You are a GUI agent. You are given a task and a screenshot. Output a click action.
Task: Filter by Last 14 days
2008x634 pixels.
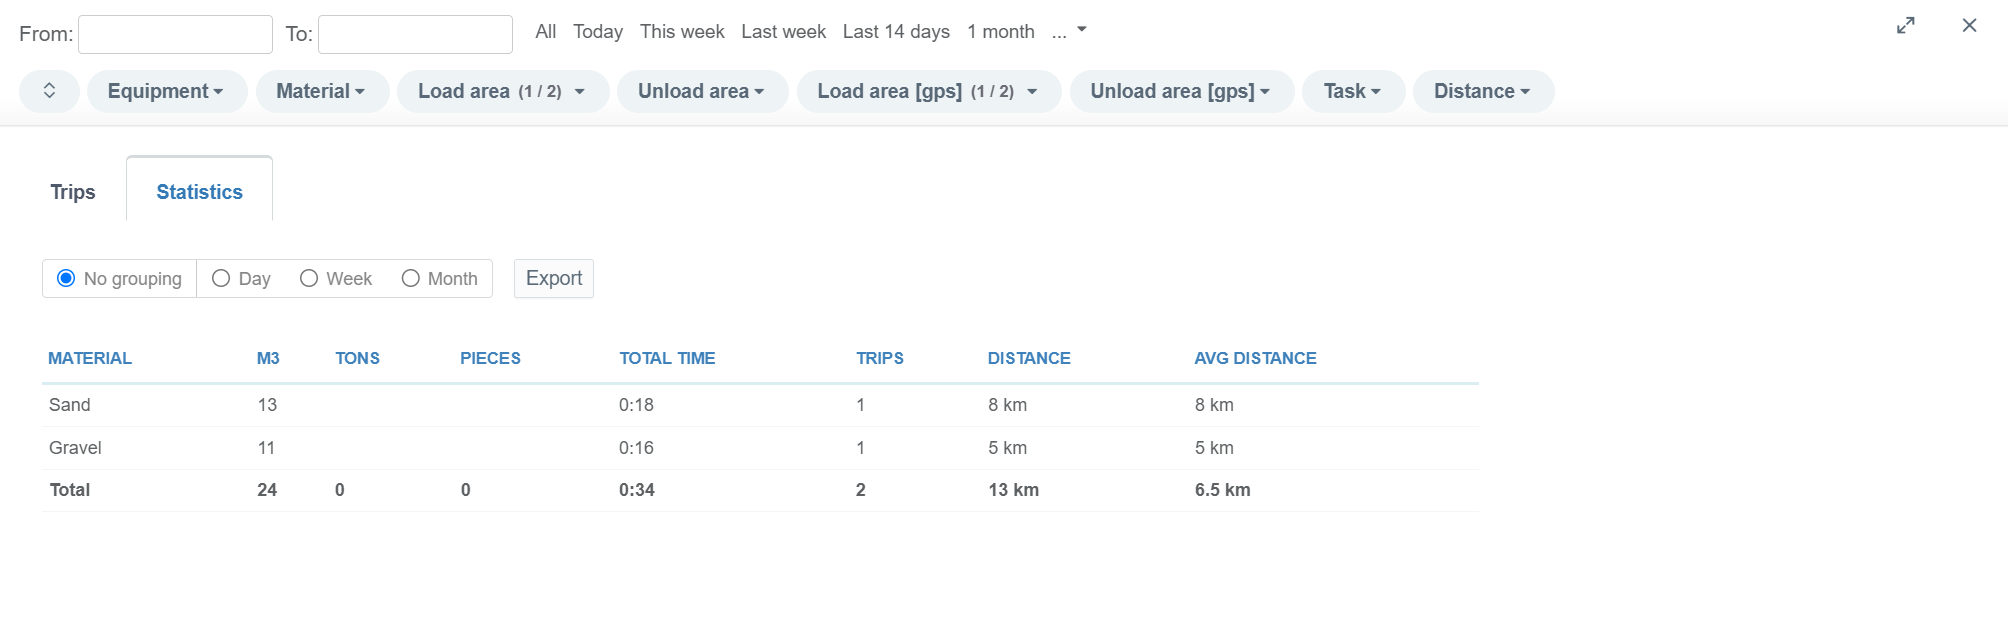[896, 32]
